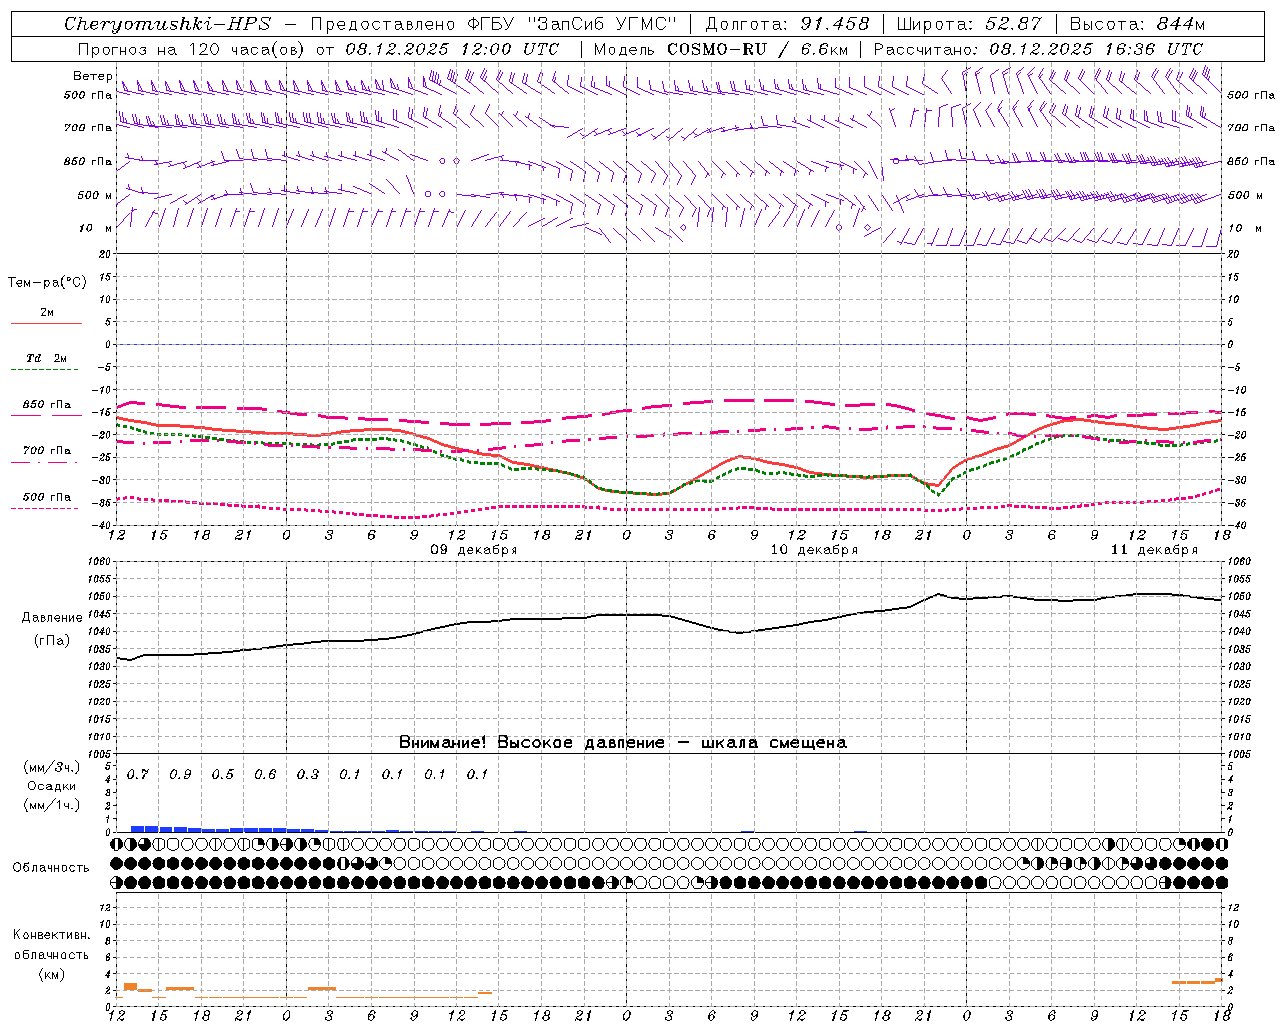Click the 'Облачность' cloud cover label
The width and height of the screenshot is (1280, 1024).
point(51,868)
